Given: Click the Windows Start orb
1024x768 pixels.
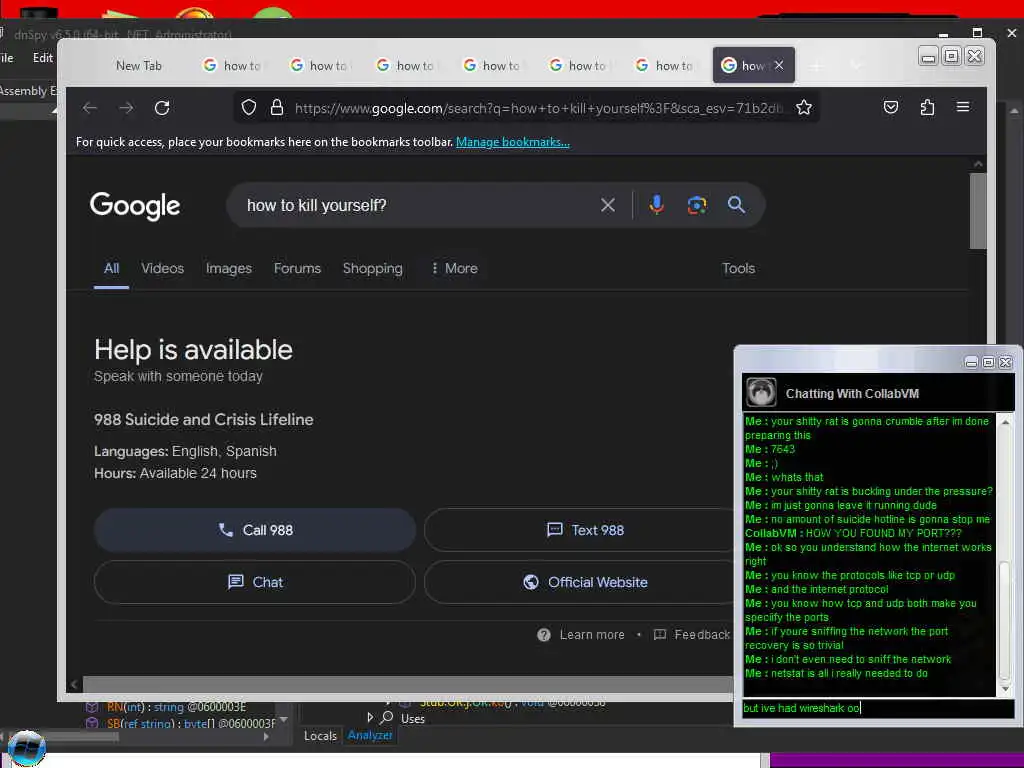Looking at the screenshot, I should click(26, 748).
